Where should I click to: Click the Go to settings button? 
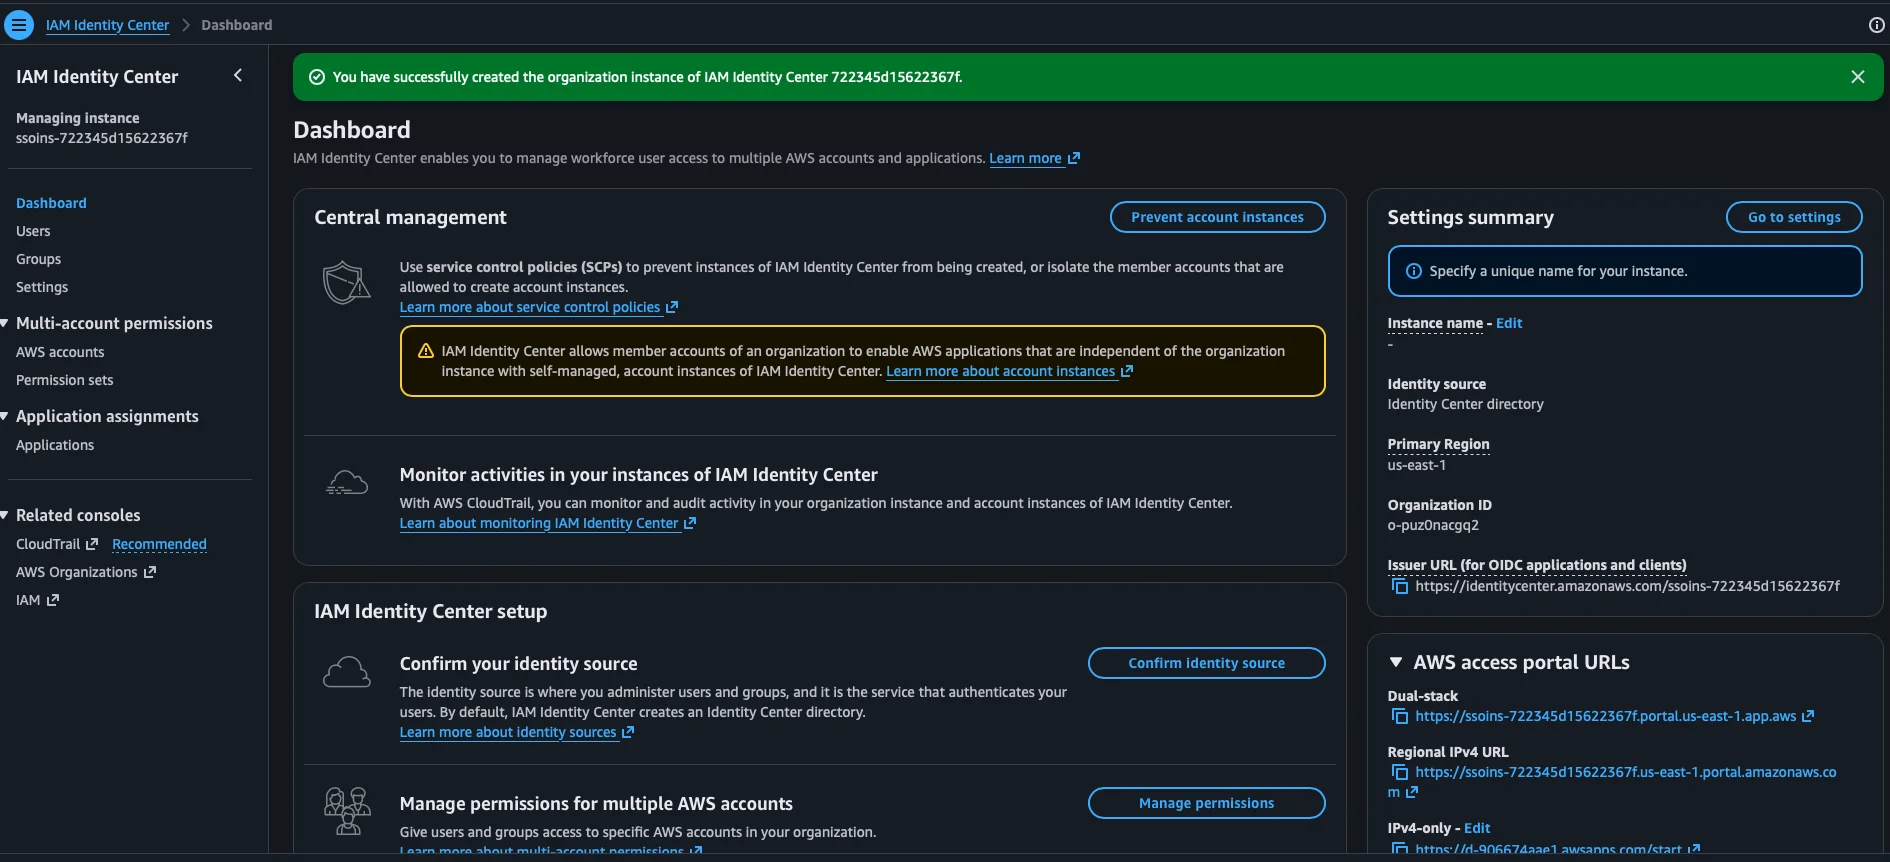(1794, 217)
